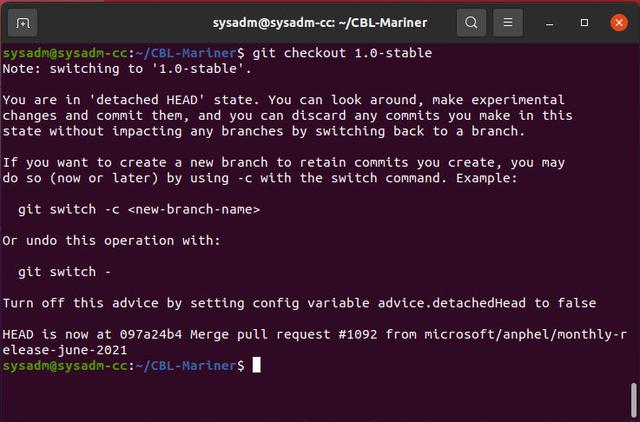Viewport: 640px width, 422px height.
Task: Click the 'git switch -' undo line
Action: [64, 272]
